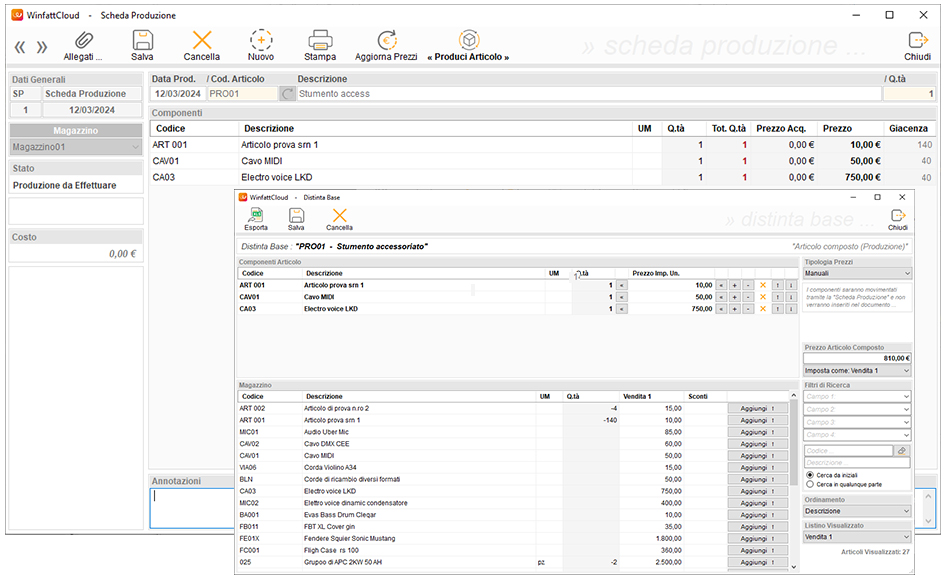Click Salva in the Scheda Produzione toolbar
Image resolution: width=947 pixels, height=581 pixels.
[x=143, y=46]
